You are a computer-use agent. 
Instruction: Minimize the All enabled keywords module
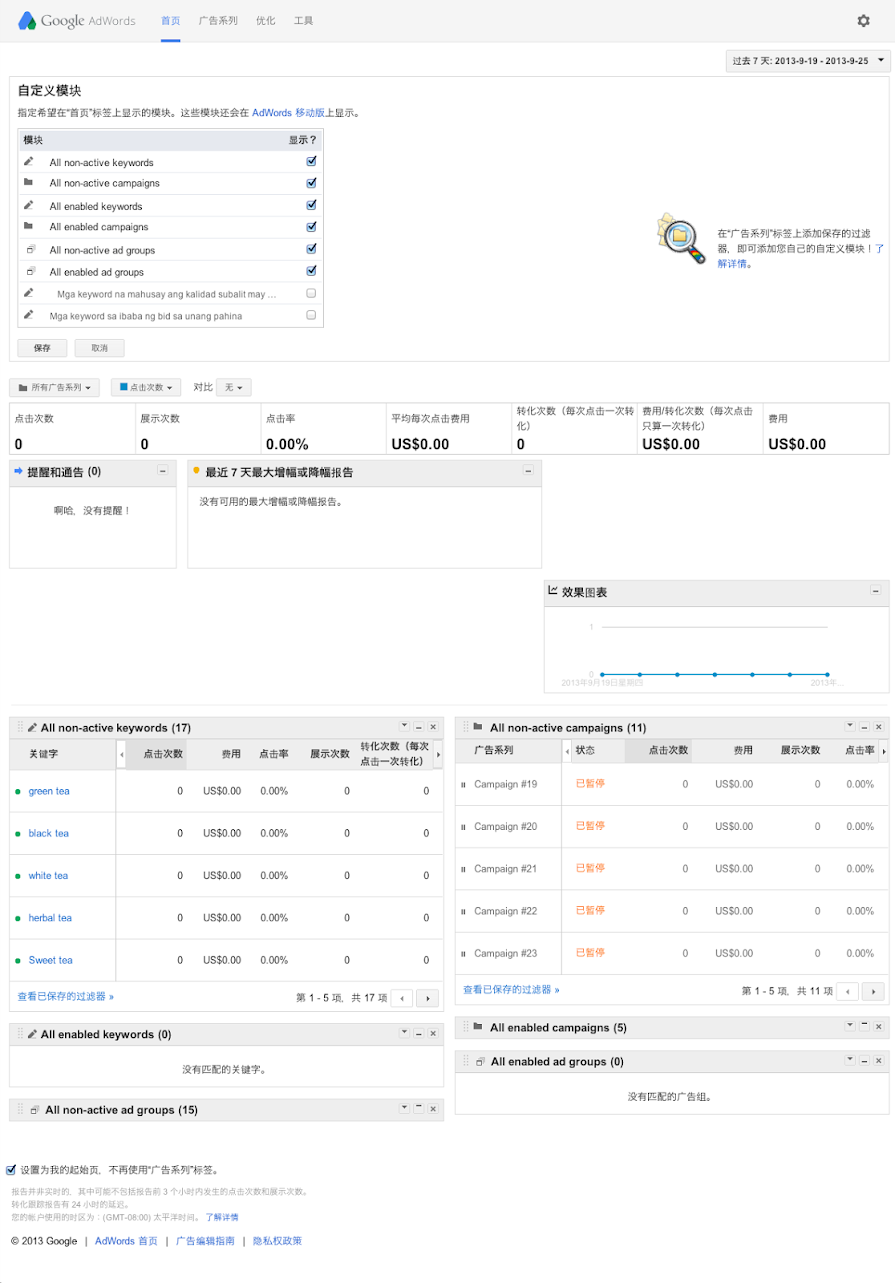coord(418,1033)
